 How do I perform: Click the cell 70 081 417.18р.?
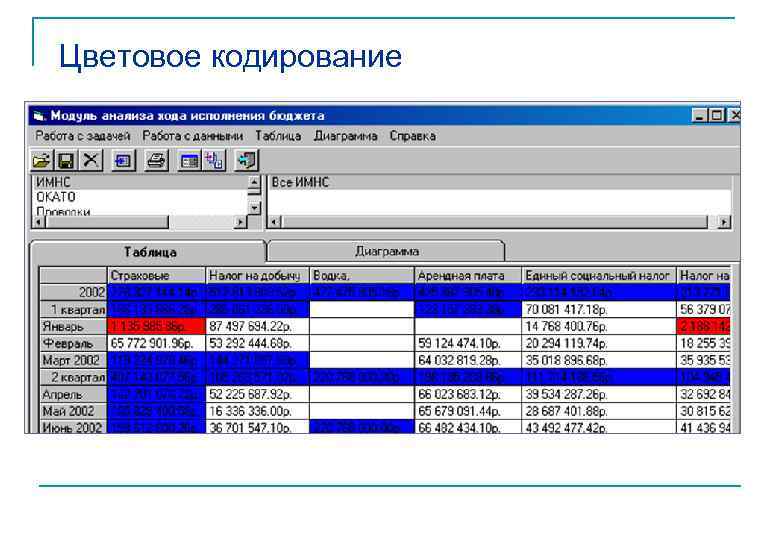coord(599,309)
